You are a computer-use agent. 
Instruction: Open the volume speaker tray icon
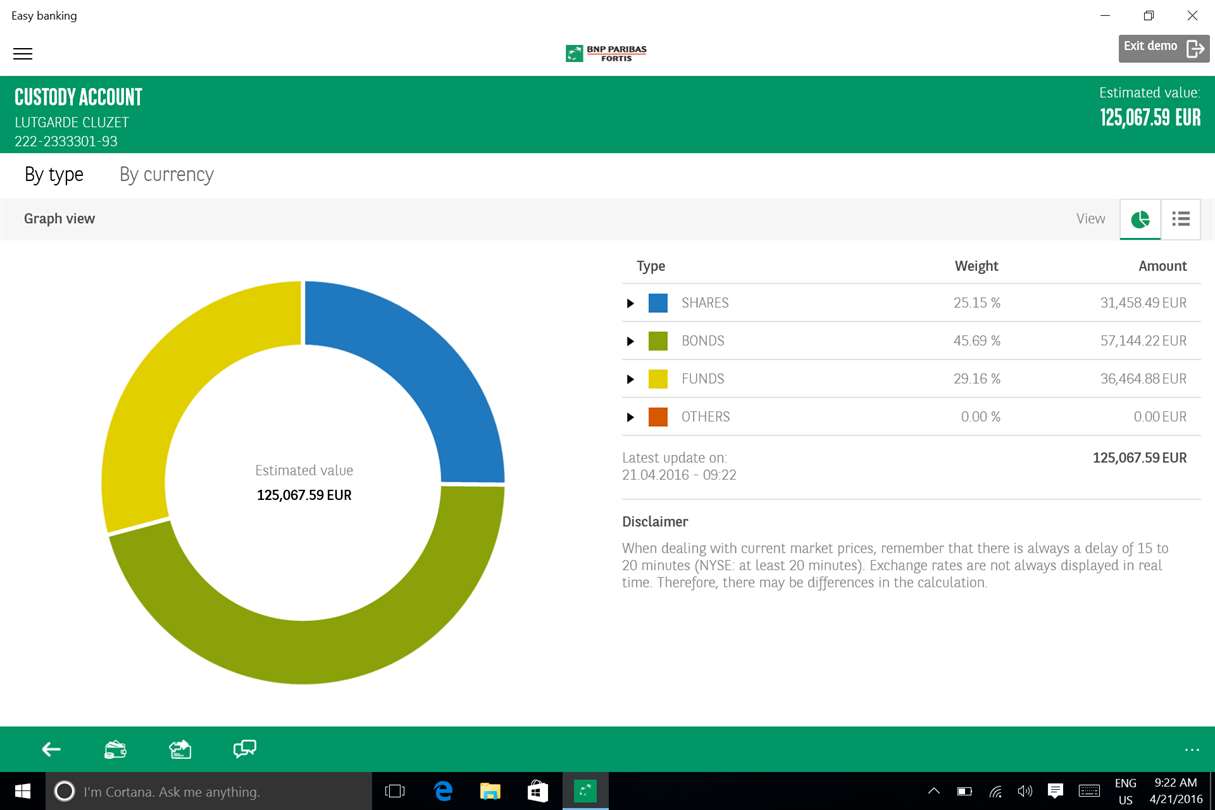tap(1025, 791)
